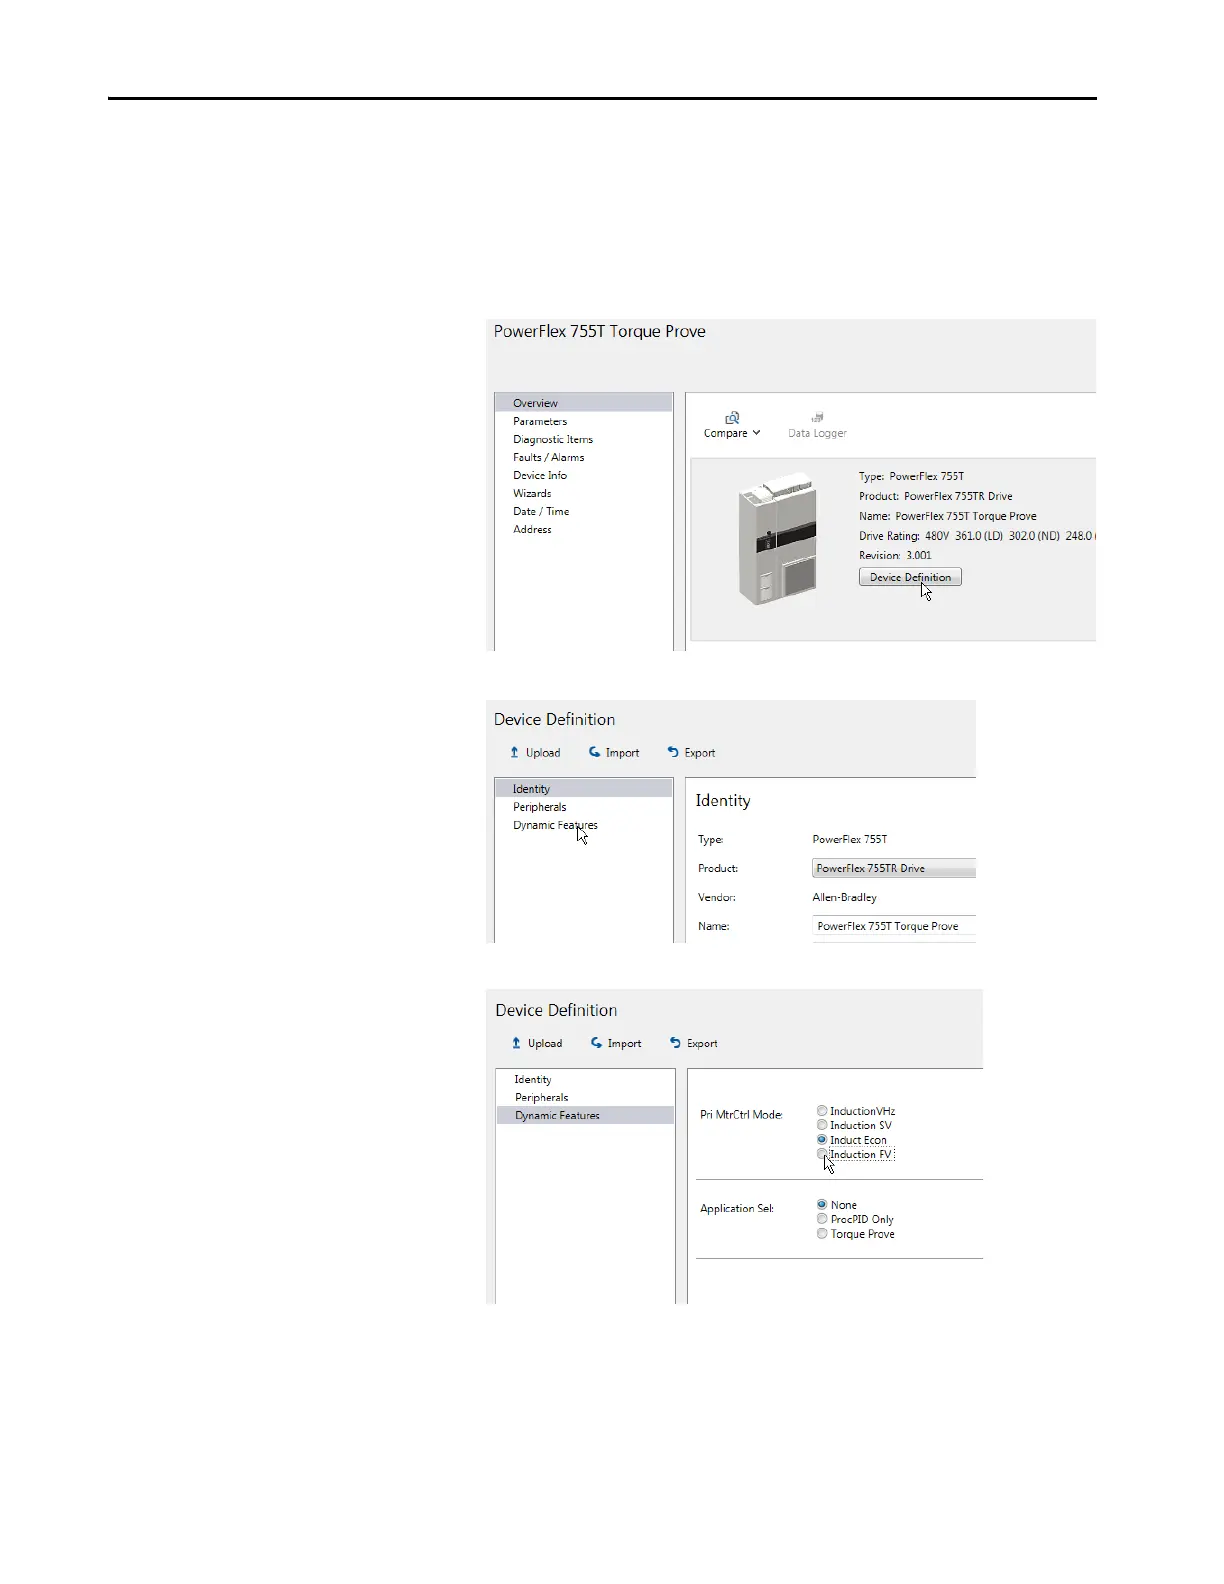Open Peripherals below the highlighted Identity item
This screenshot has width=1224, height=1584.
coord(540,807)
